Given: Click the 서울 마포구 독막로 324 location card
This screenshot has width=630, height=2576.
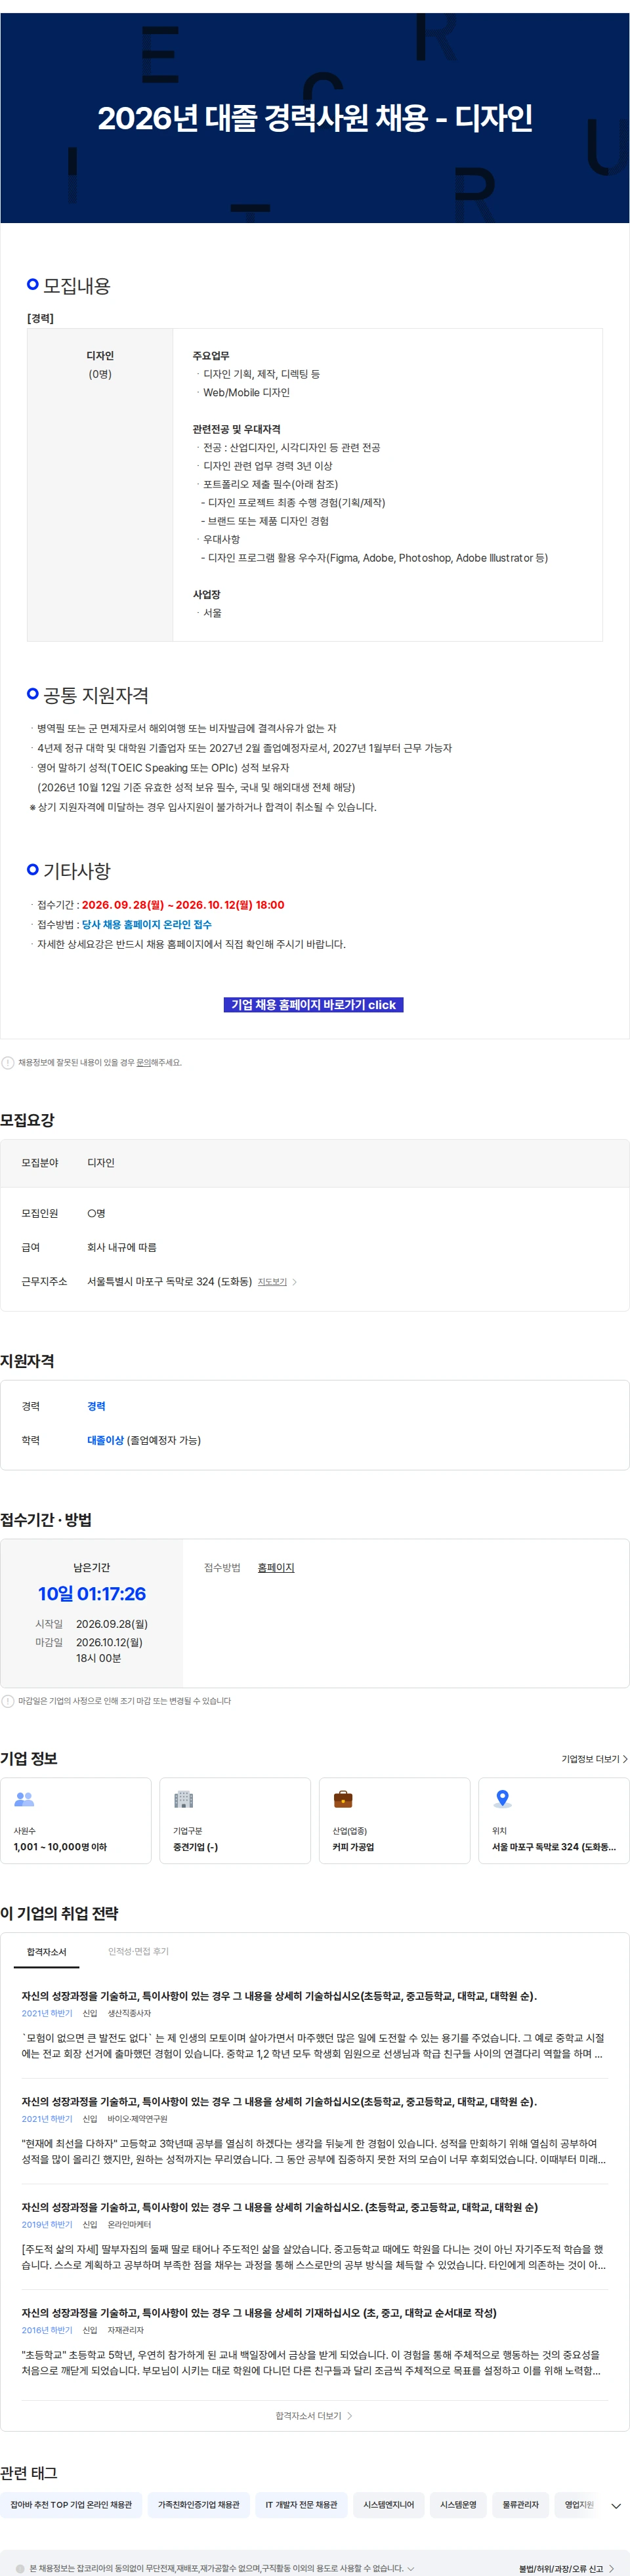Looking at the screenshot, I should pyautogui.click(x=554, y=1820).
